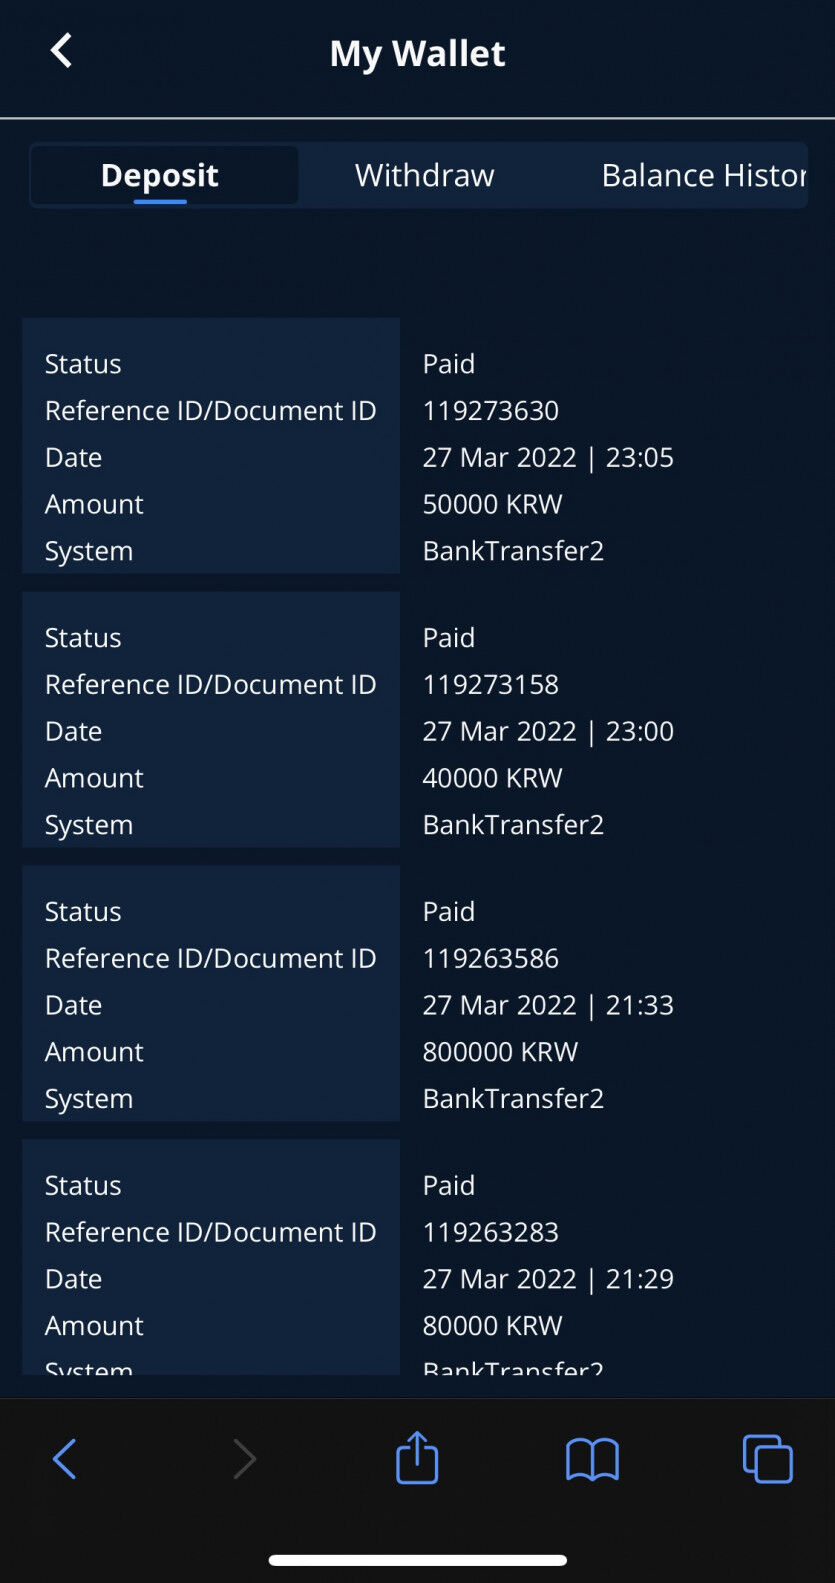Tap the date 27 Mar 2022 | 21:29
The image size is (835, 1583).
pos(548,1279)
